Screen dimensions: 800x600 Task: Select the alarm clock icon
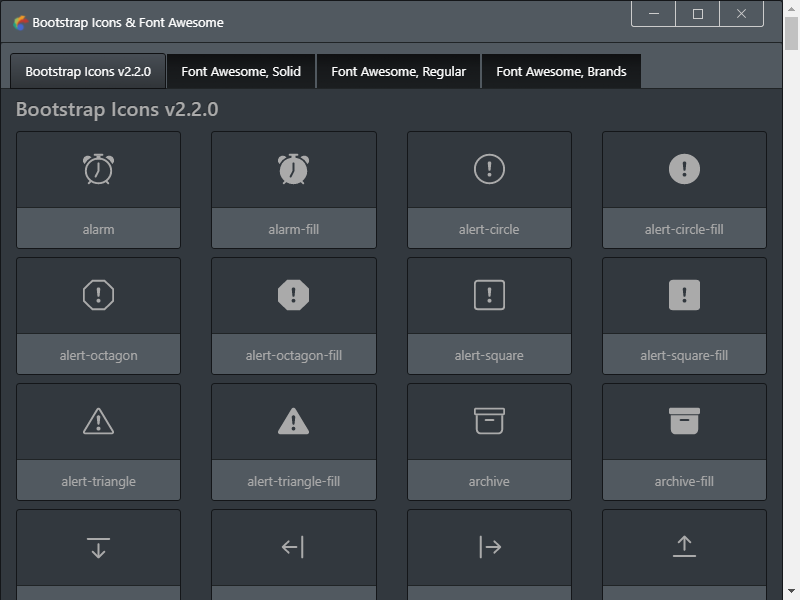tap(98, 169)
